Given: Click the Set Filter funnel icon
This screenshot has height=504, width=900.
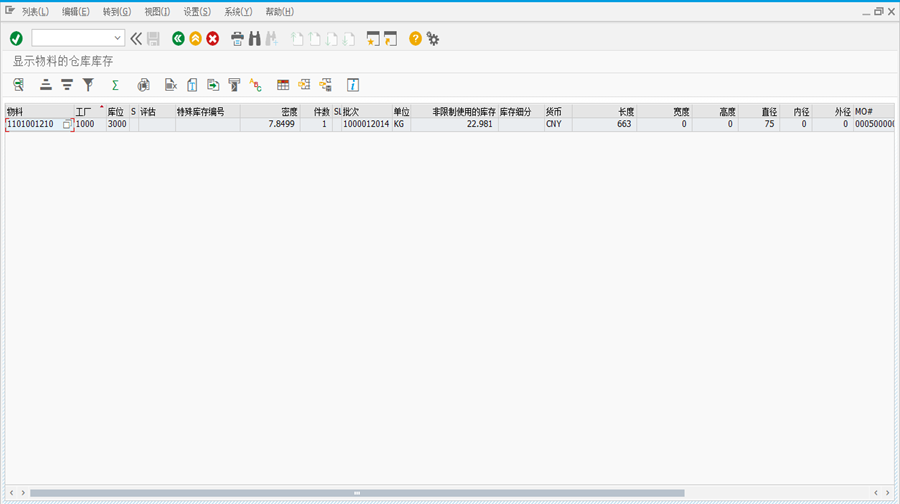Looking at the screenshot, I should click(88, 85).
